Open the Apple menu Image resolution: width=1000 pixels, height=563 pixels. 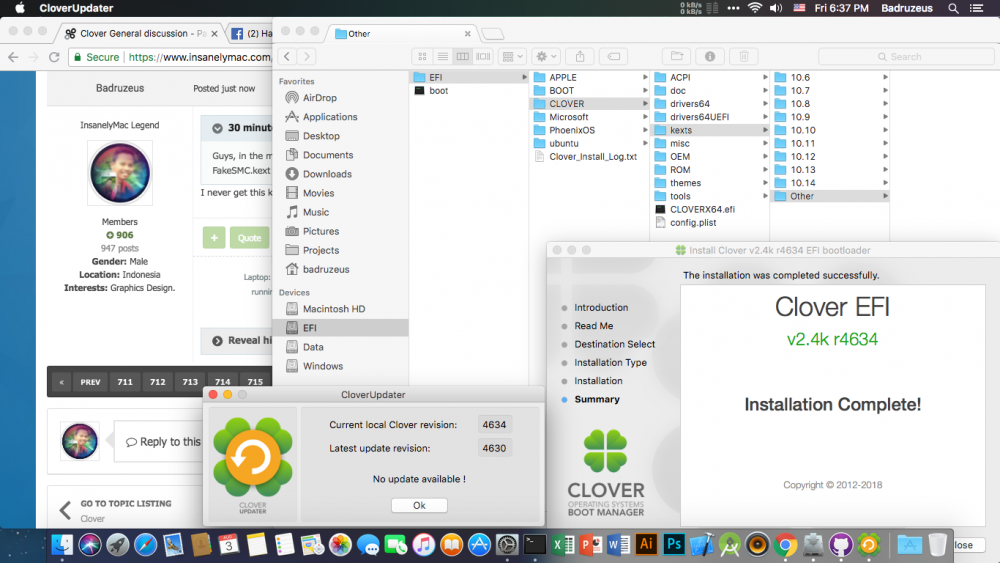click(20, 8)
